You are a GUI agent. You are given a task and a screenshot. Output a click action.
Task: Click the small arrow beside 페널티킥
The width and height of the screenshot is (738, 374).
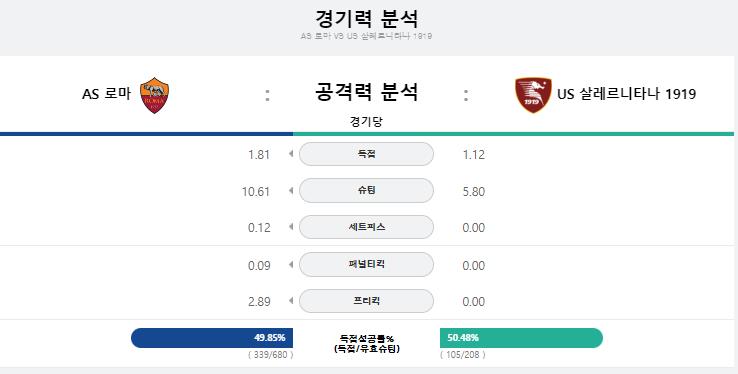[291, 264]
